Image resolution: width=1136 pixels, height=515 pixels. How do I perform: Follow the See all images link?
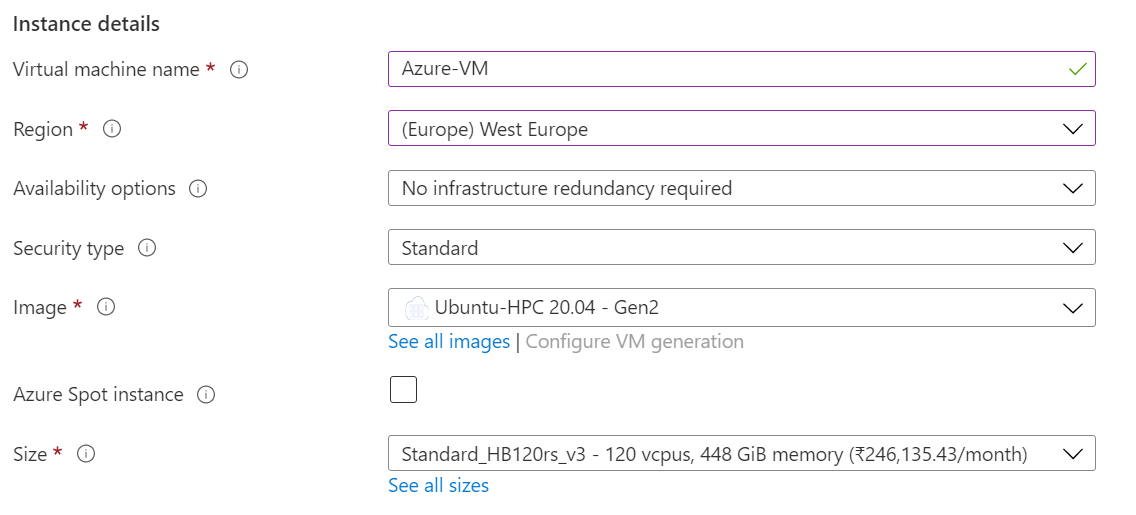[x=449, y=342]
